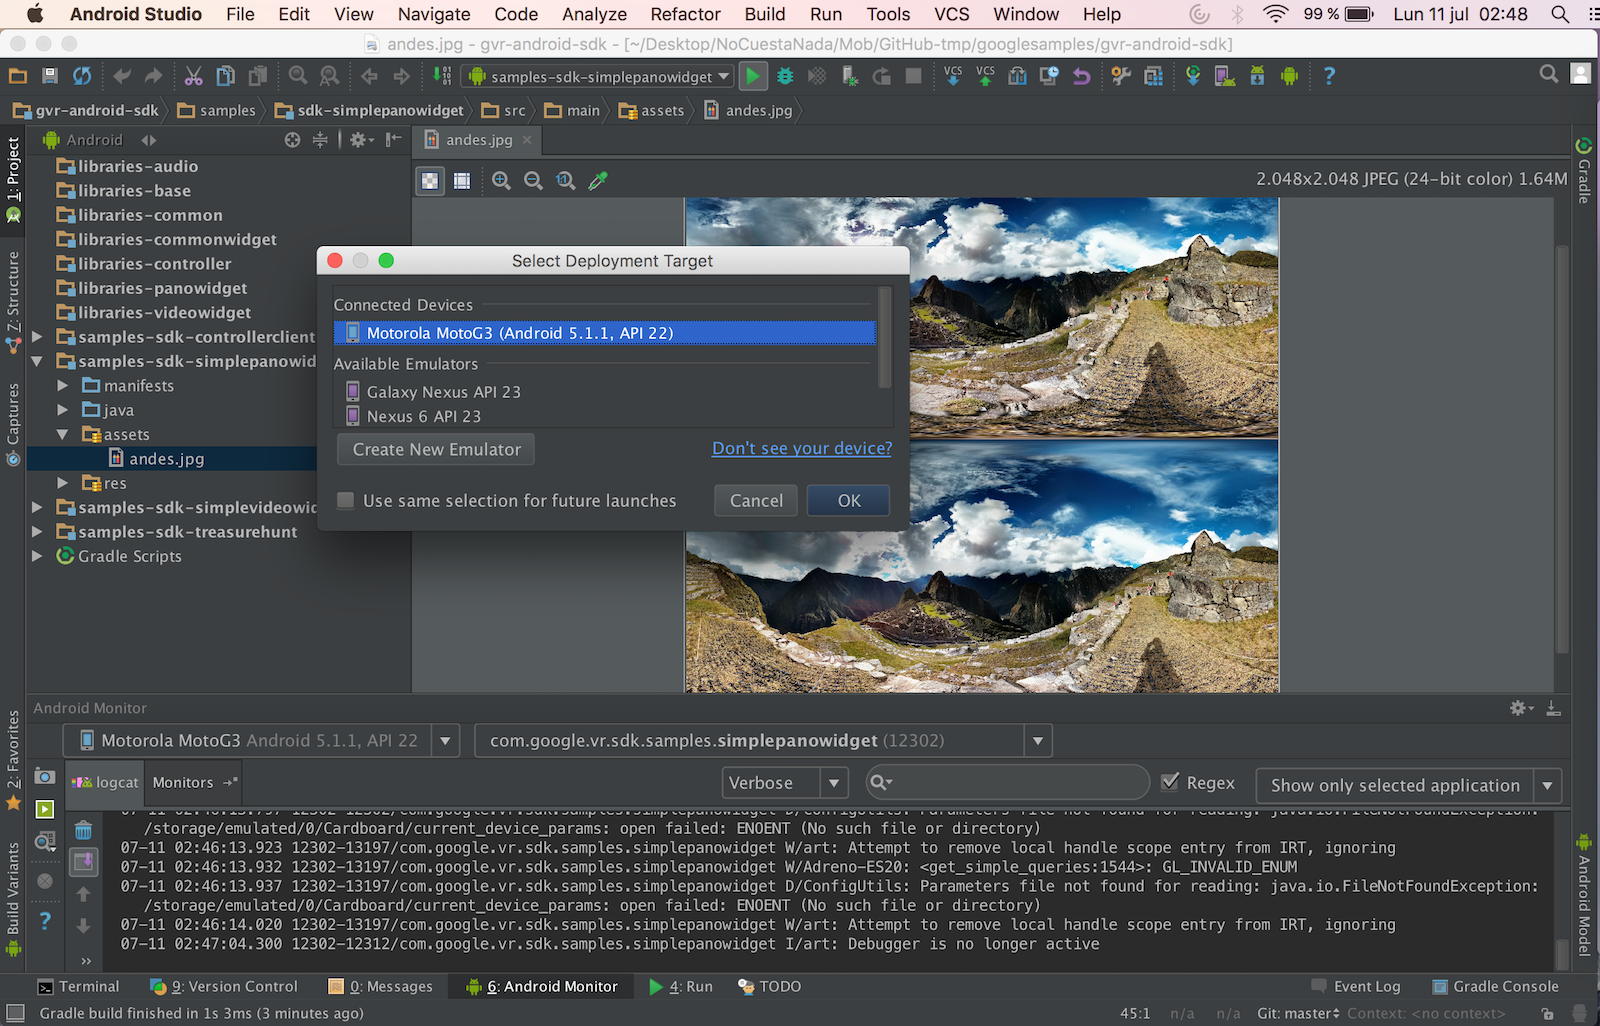Click Scroll from Source target icon
The width and height of the screenshot is (1600, 1026).
[x=292, y=140]
